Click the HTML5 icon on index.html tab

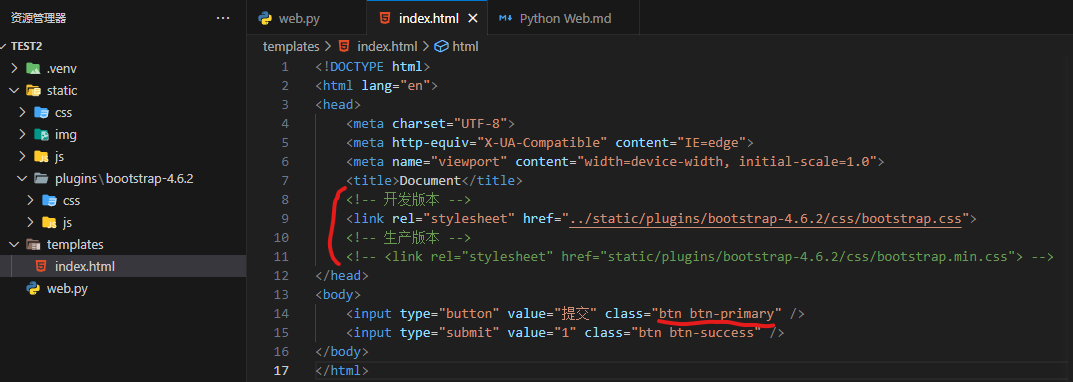[x=385, y=18]
